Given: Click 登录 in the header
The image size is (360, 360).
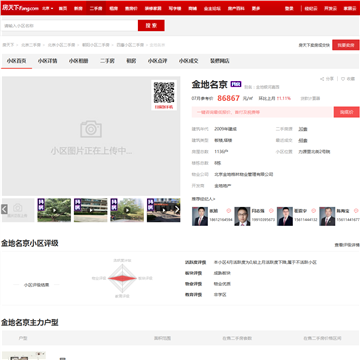Looking at the screenshot, I should pos(289,8).
